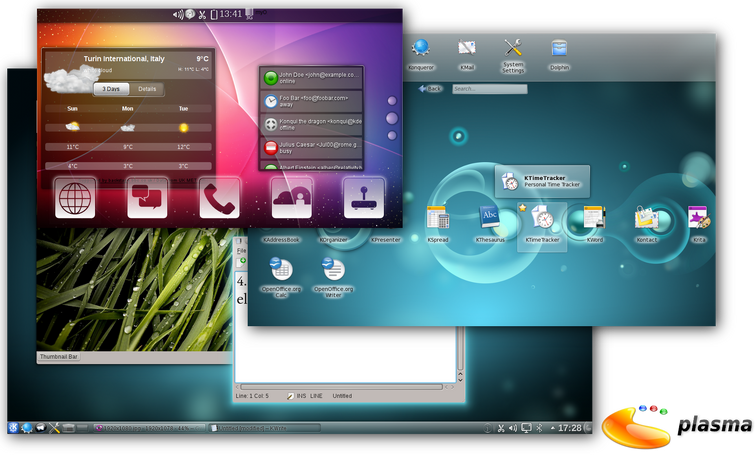Open KThesaurus application
This screenshot has height=455, width=755.
(490, 219)
